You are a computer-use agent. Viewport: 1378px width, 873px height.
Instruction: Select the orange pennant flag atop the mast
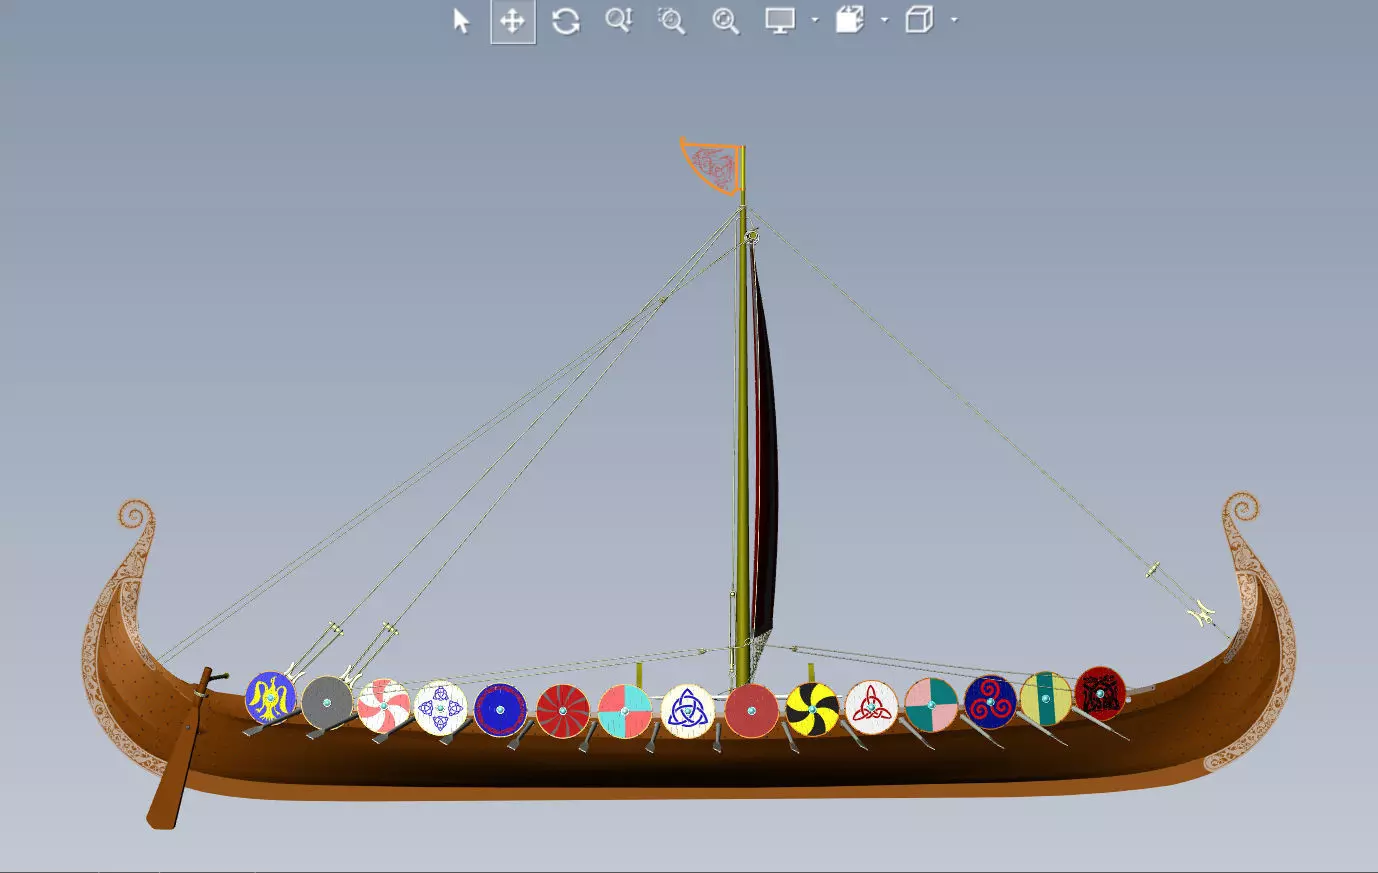point(712,165)
